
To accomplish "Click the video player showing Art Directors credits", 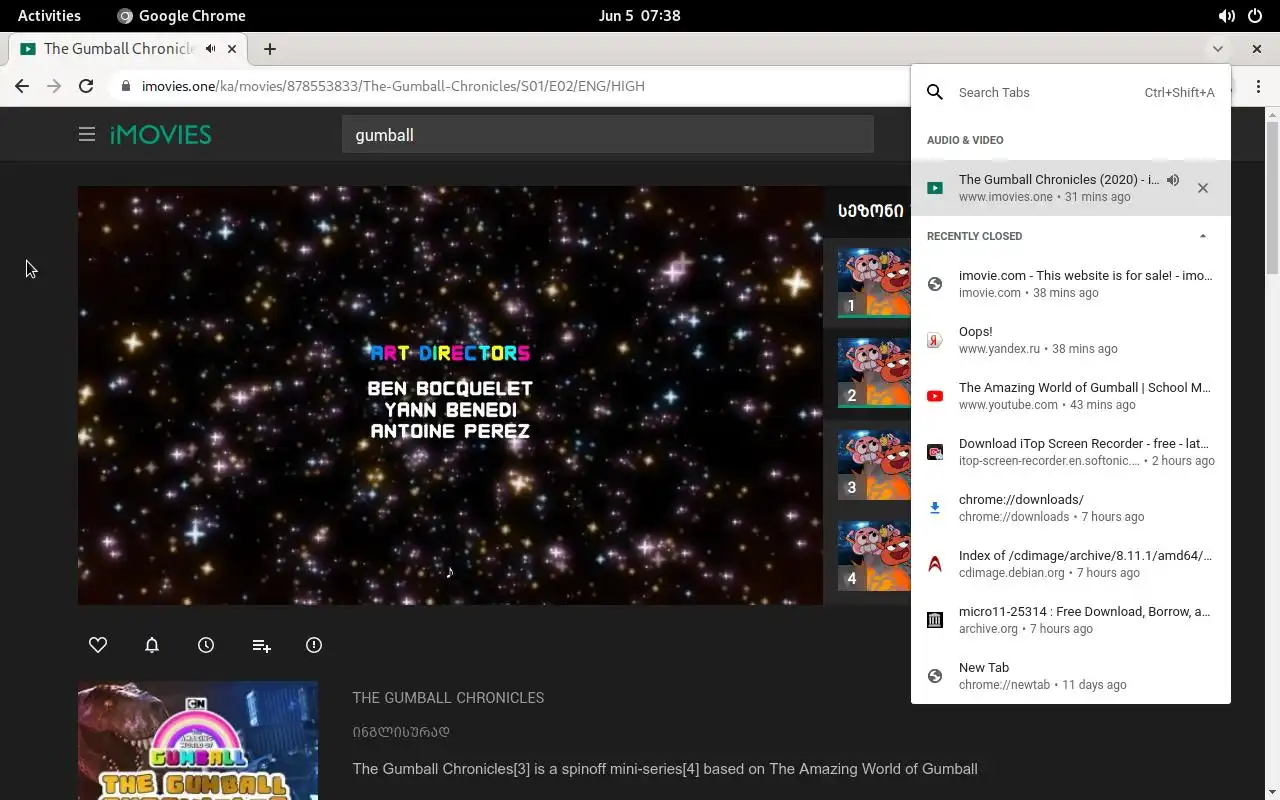I will click(x=450, y=395).
